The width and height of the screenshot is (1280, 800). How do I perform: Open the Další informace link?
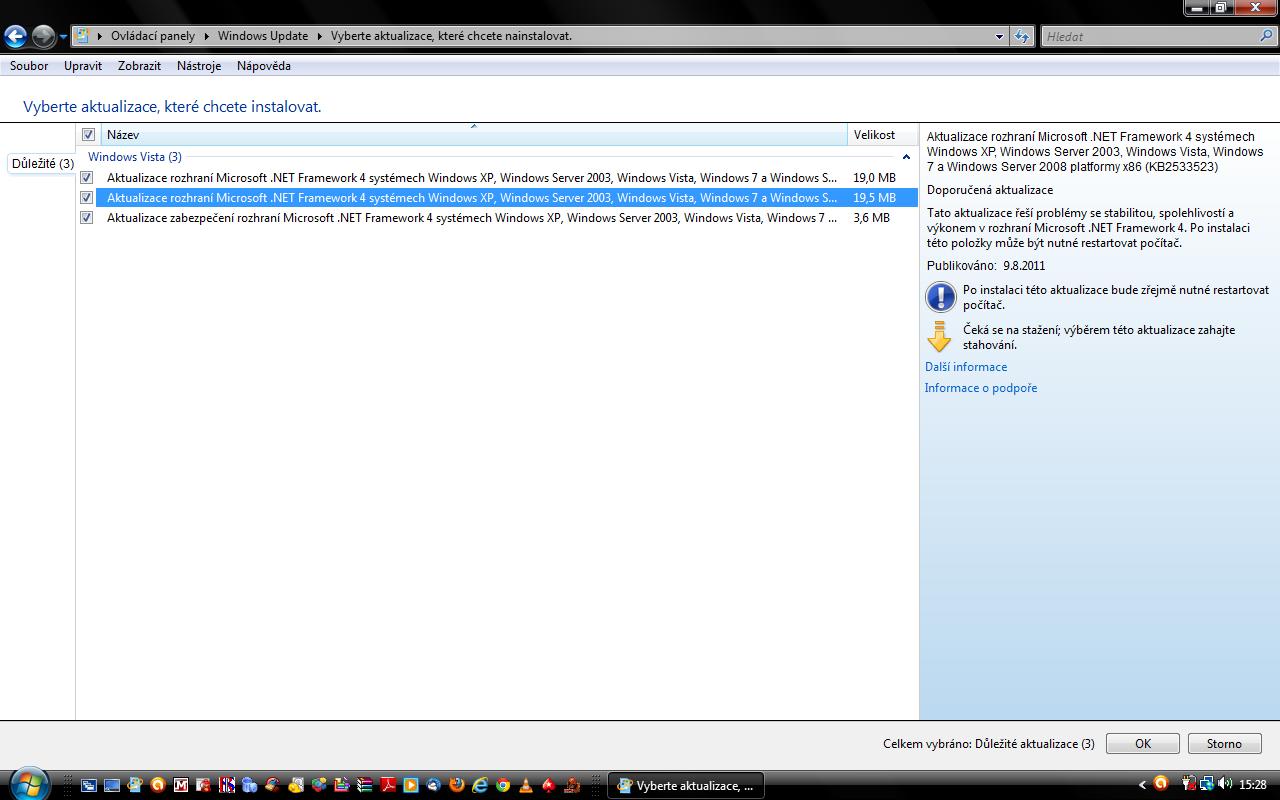tap(965, 367)
